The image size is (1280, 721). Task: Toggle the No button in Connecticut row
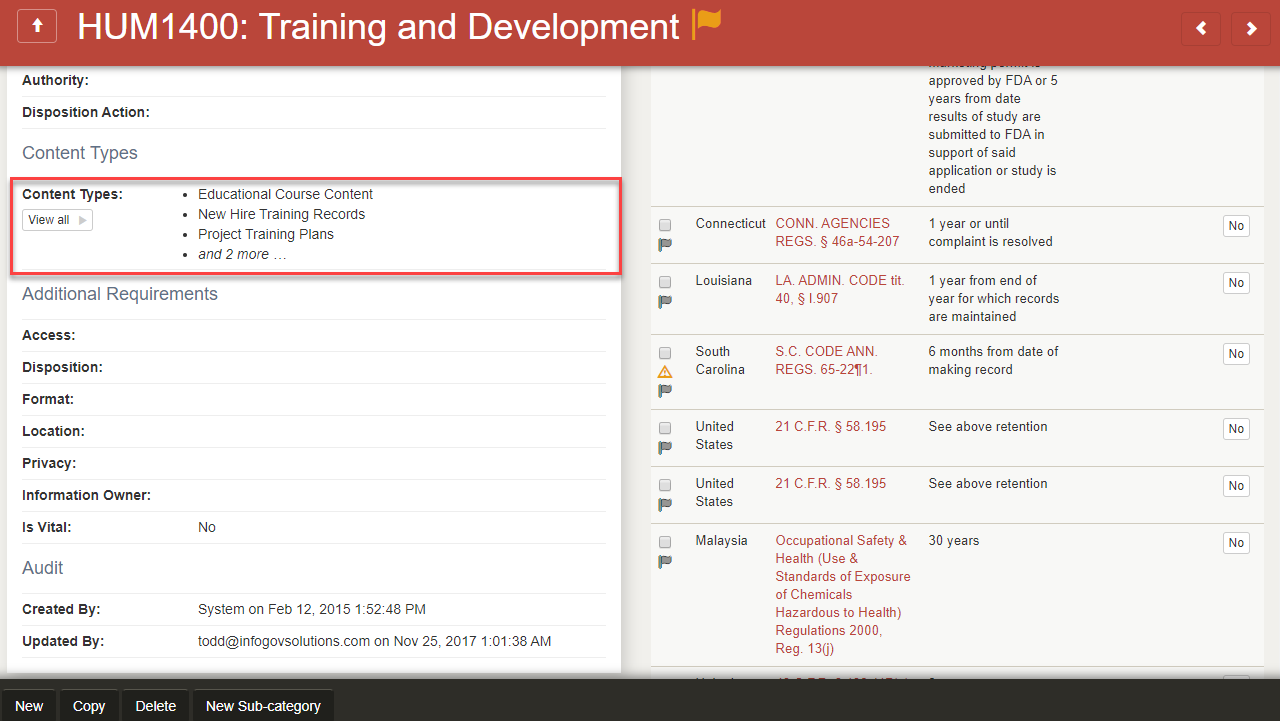tap(1236, 226)
